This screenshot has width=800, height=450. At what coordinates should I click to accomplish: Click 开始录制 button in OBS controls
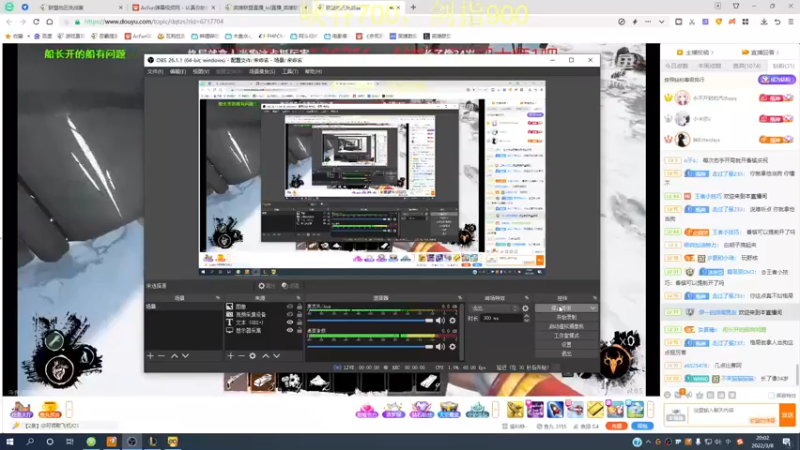click(566, 317)
